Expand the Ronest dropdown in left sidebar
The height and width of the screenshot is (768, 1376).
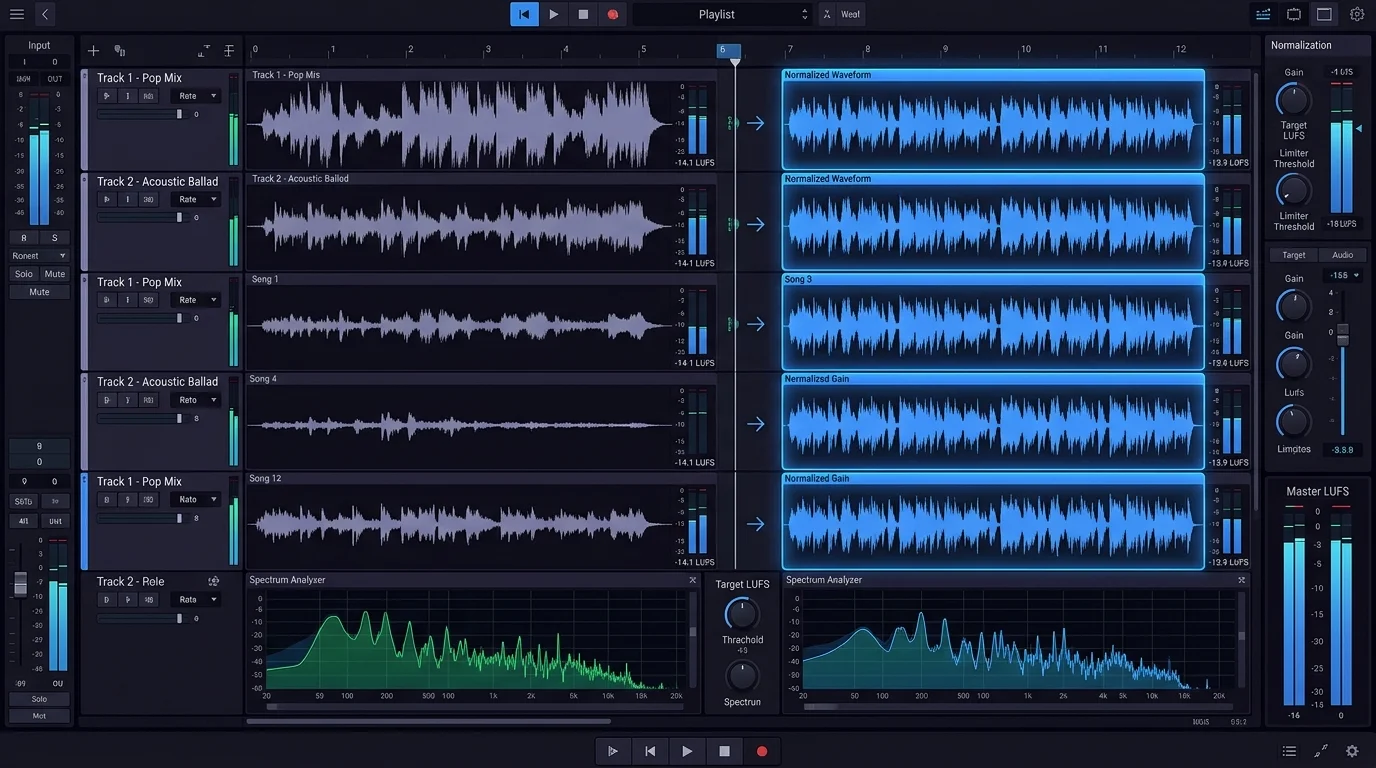(x=38, y=255)
